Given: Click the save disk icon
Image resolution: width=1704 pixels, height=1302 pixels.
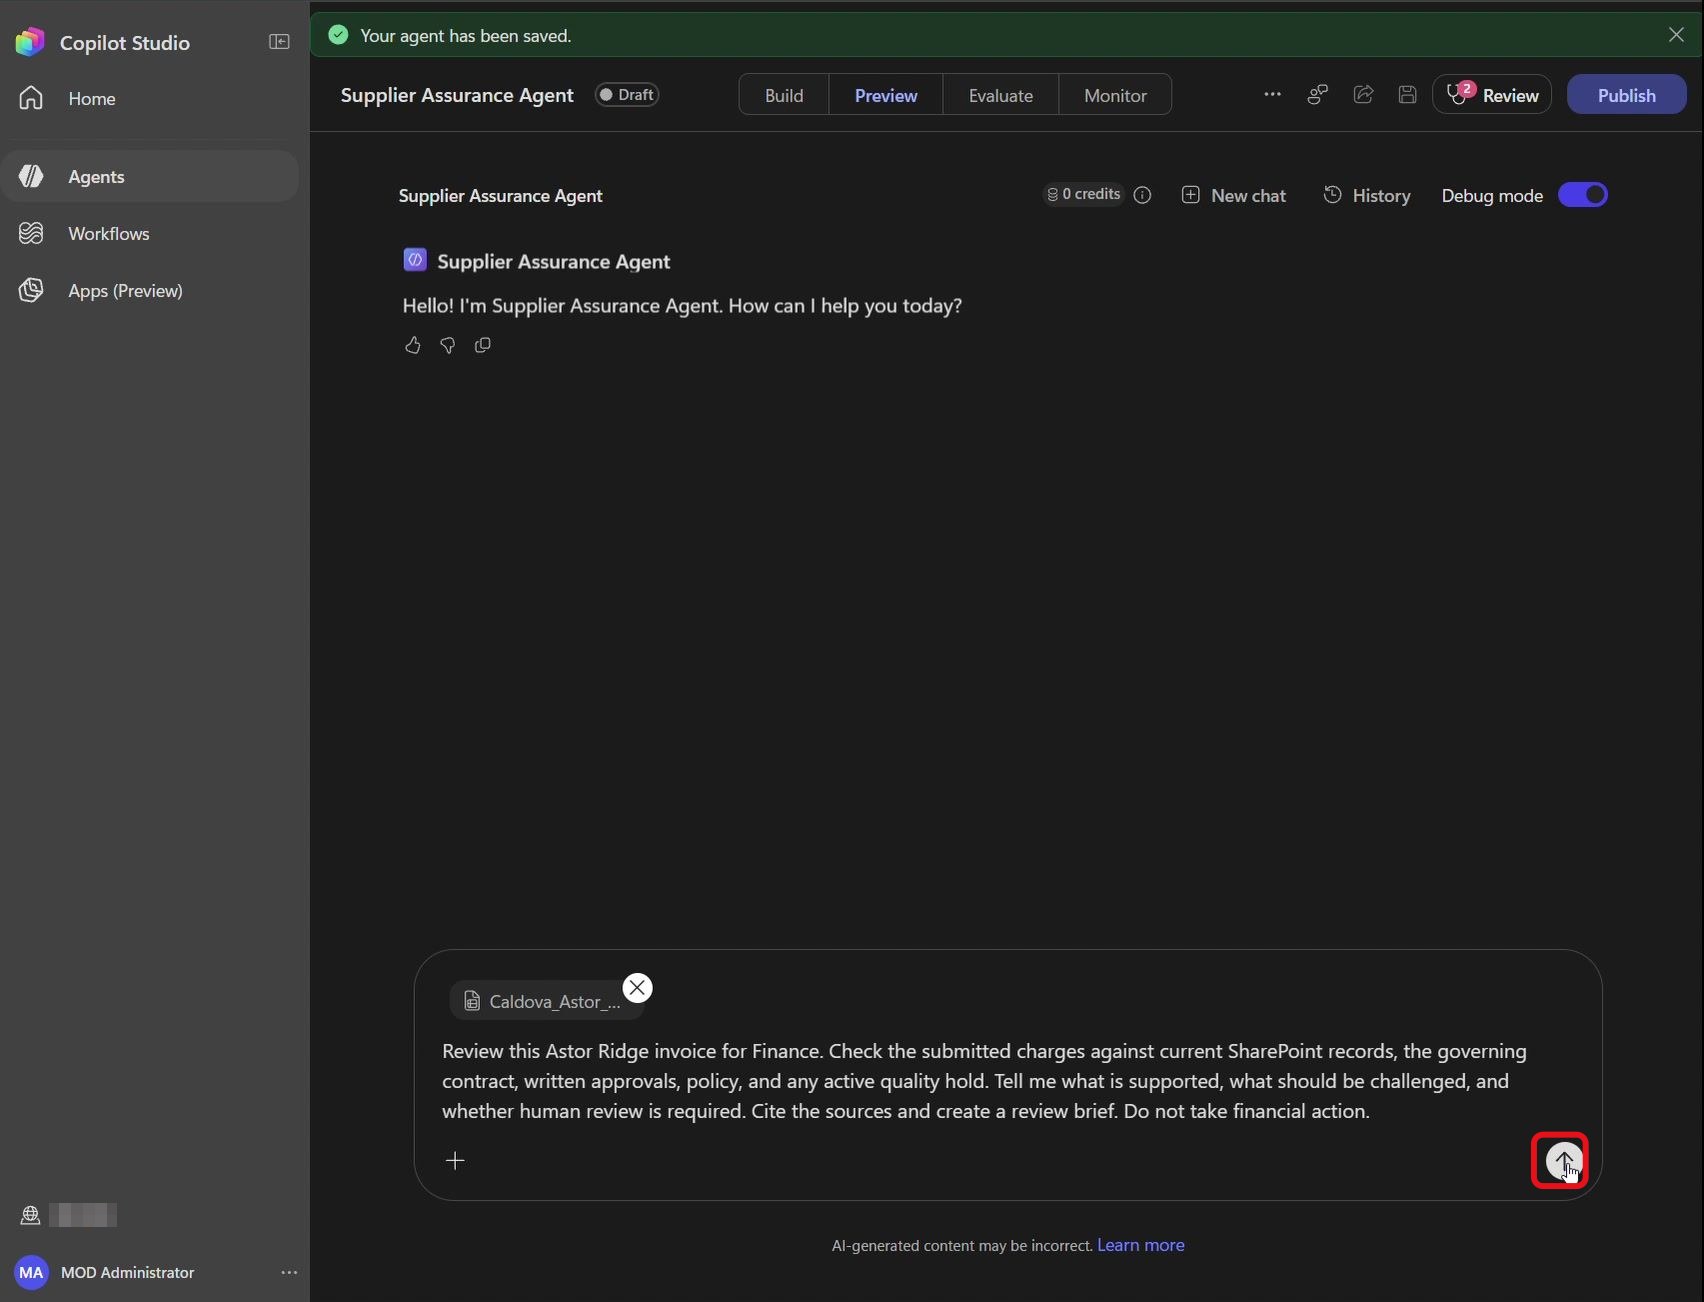Looking at the screenshot, I should (x=1407, y=94).
